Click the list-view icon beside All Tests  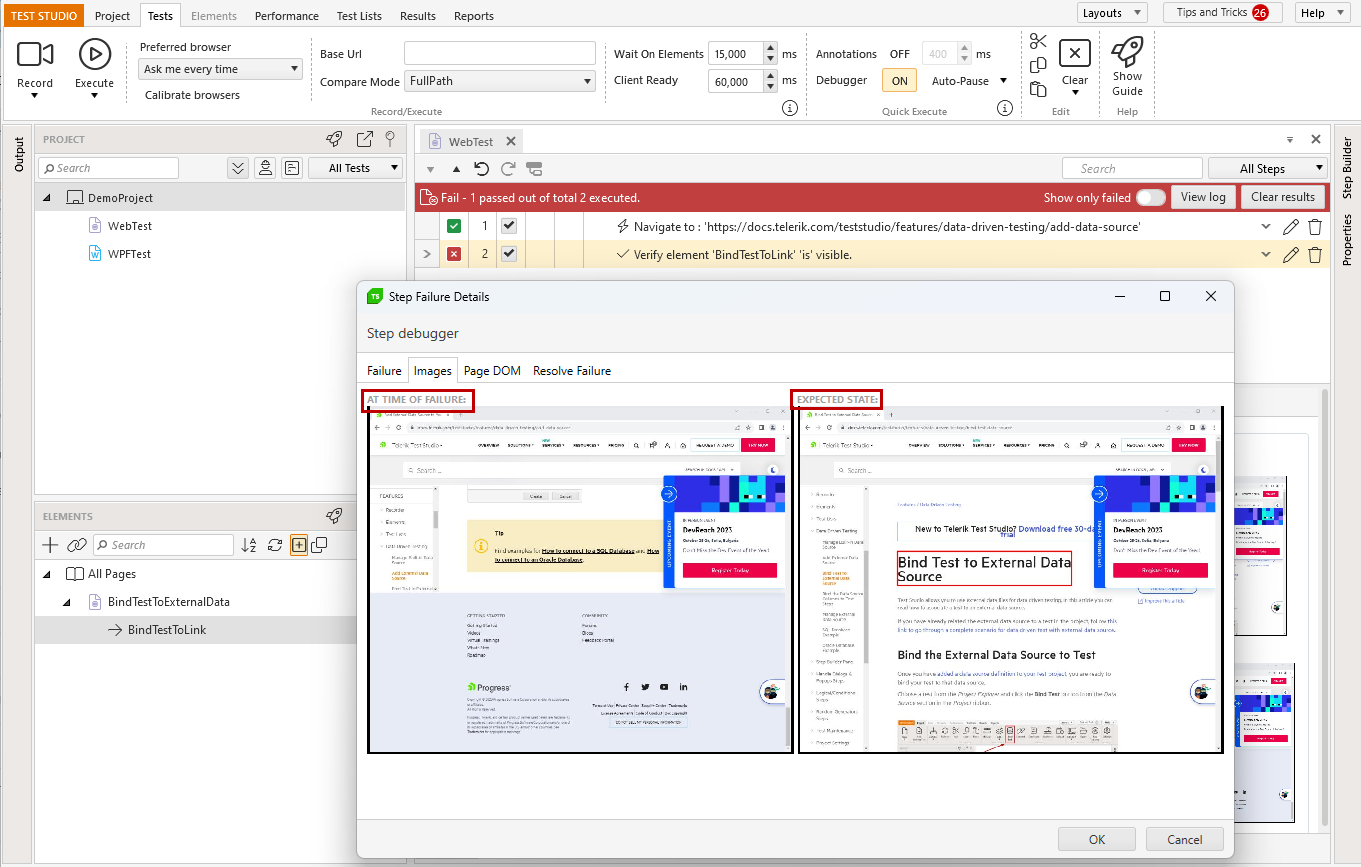[x=291, y=168]
